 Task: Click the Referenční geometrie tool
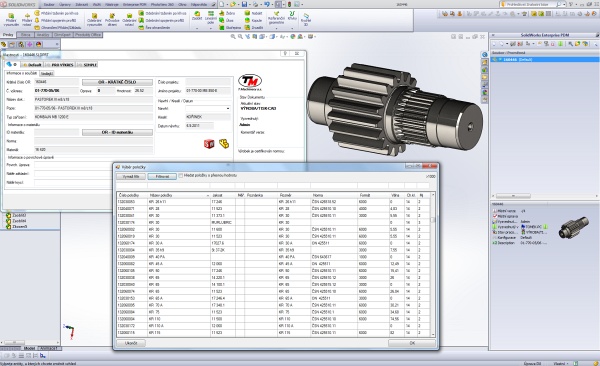(x=276, y=18)
